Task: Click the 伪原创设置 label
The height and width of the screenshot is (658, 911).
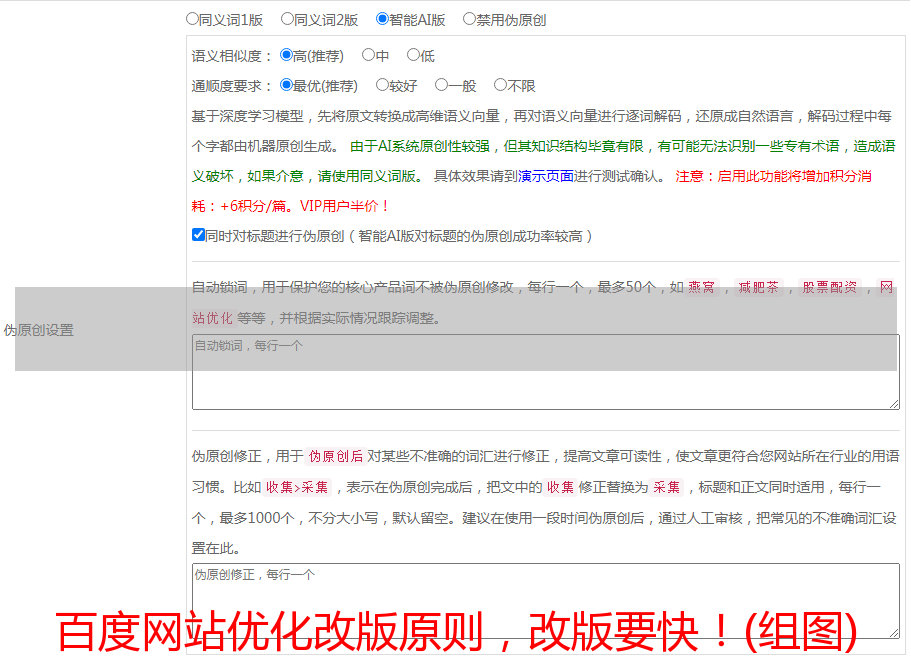Action: (x=38, y=330)
